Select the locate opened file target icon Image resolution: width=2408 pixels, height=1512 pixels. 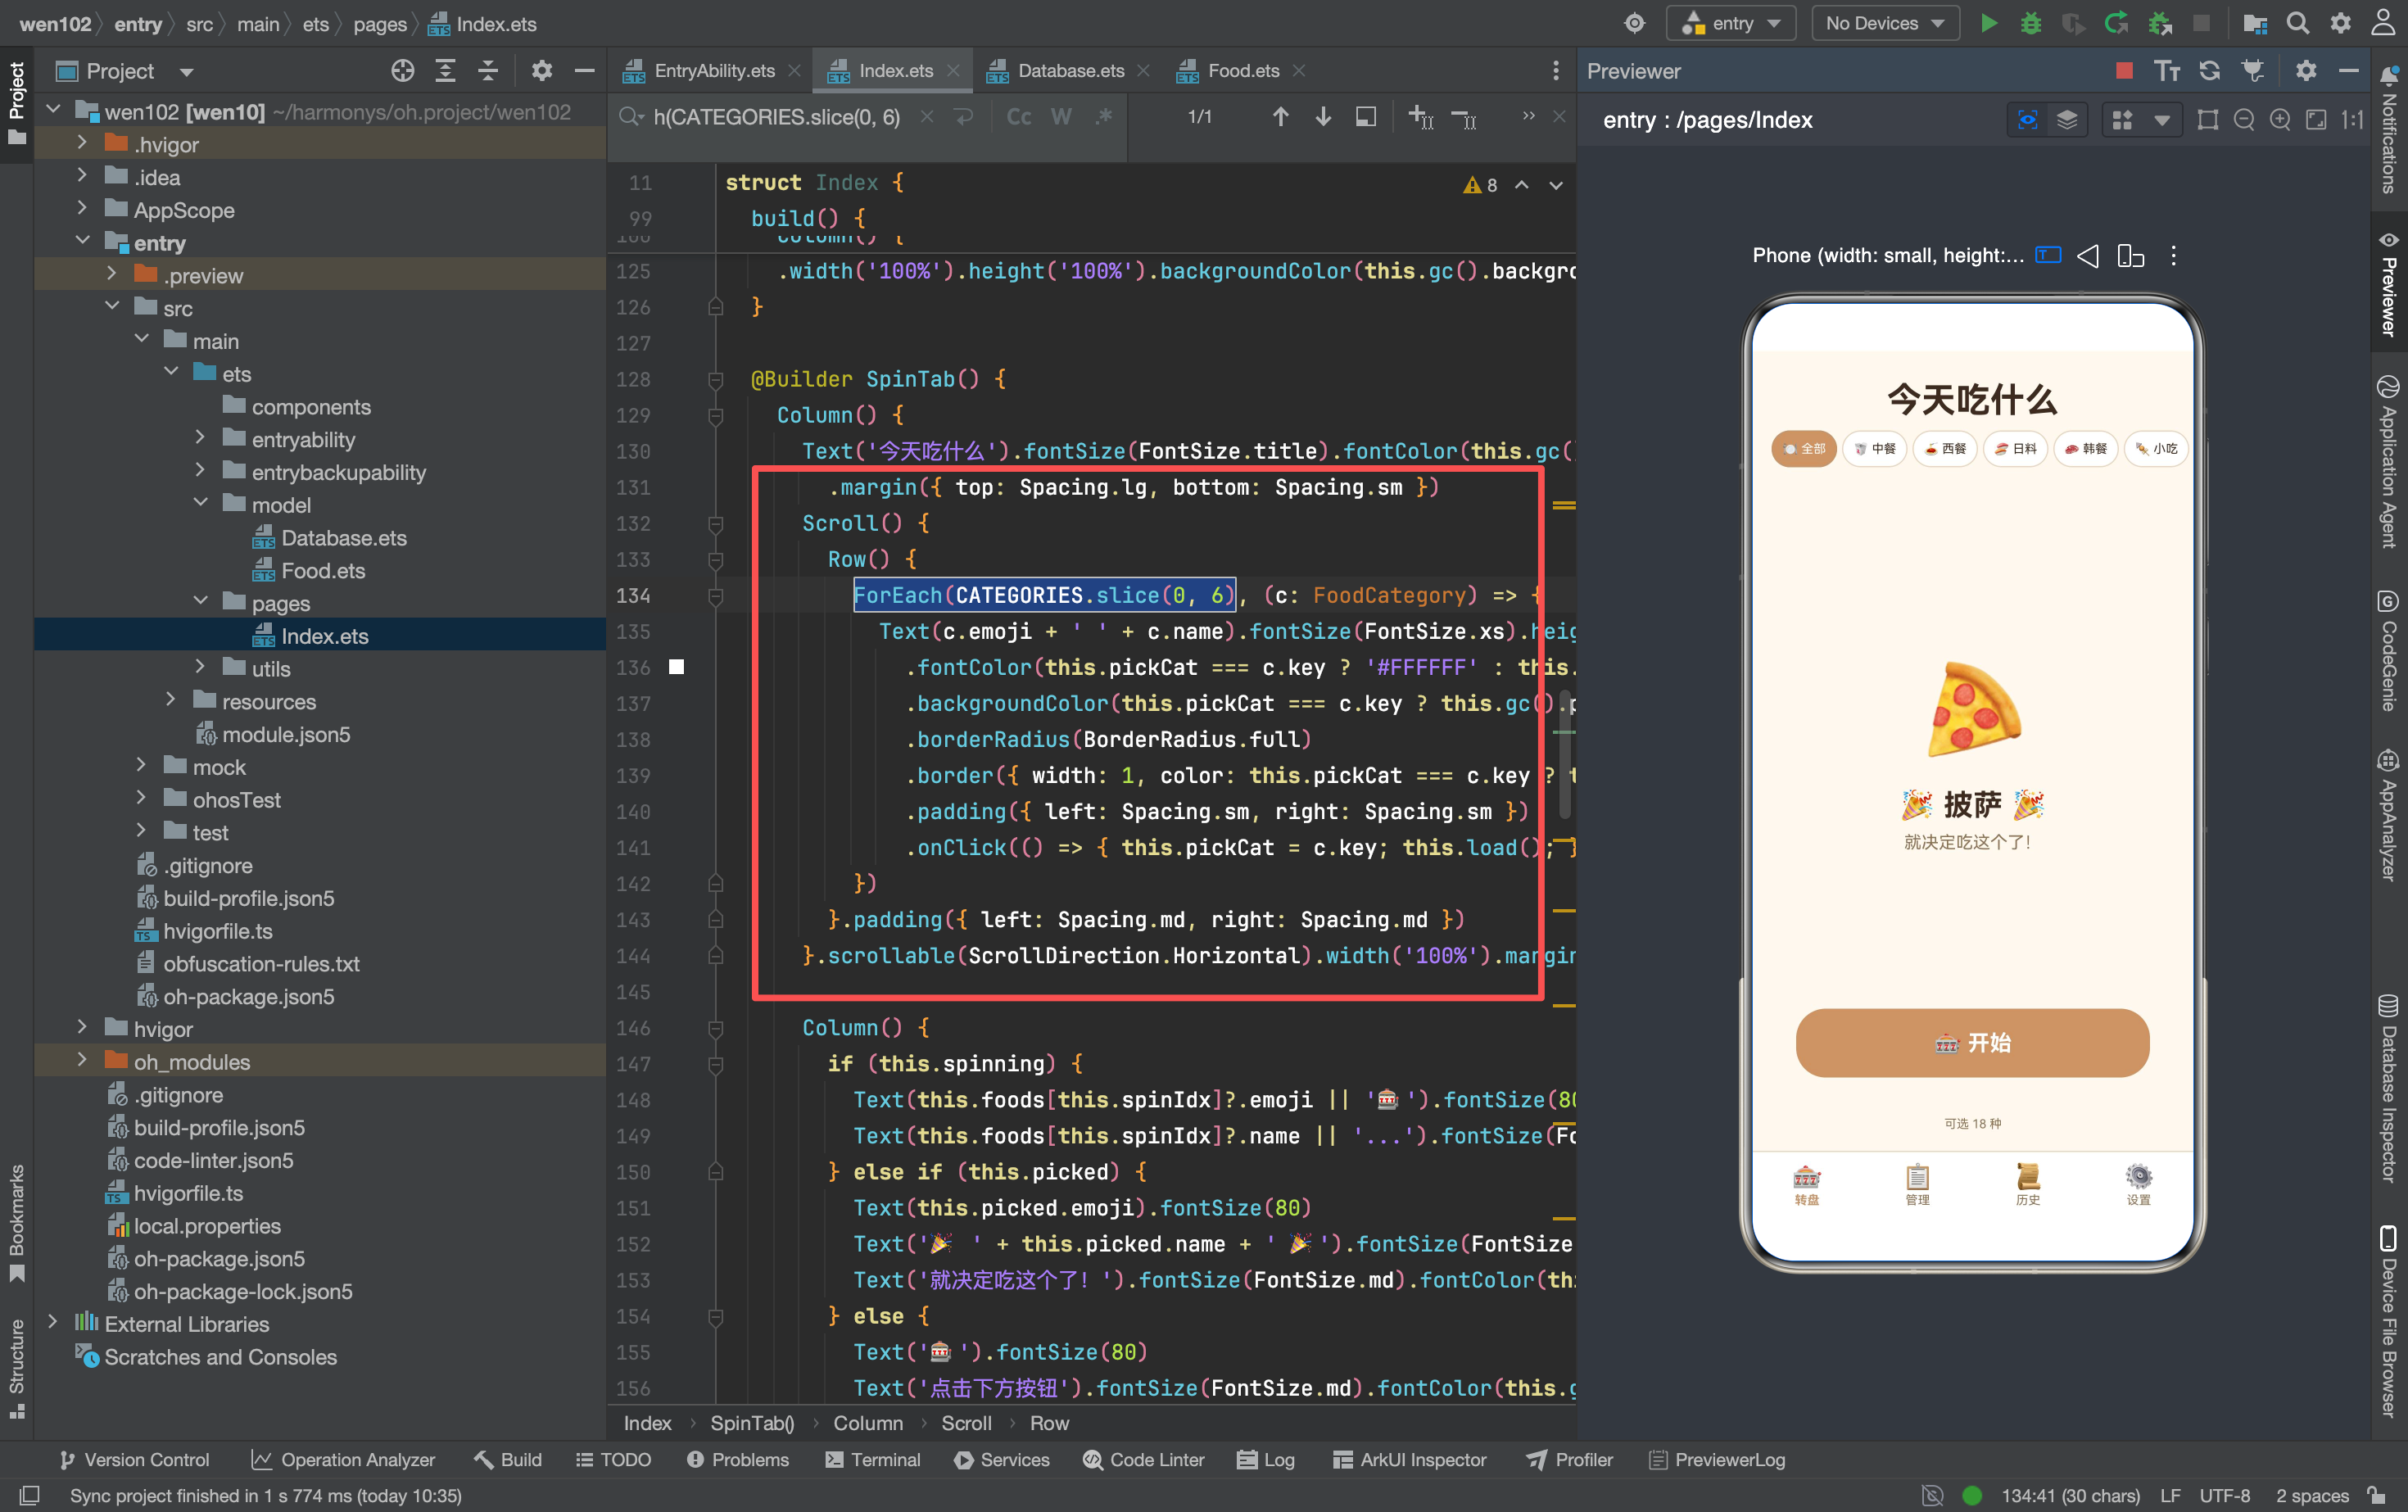pyautogui.click(x=402, y=71)
